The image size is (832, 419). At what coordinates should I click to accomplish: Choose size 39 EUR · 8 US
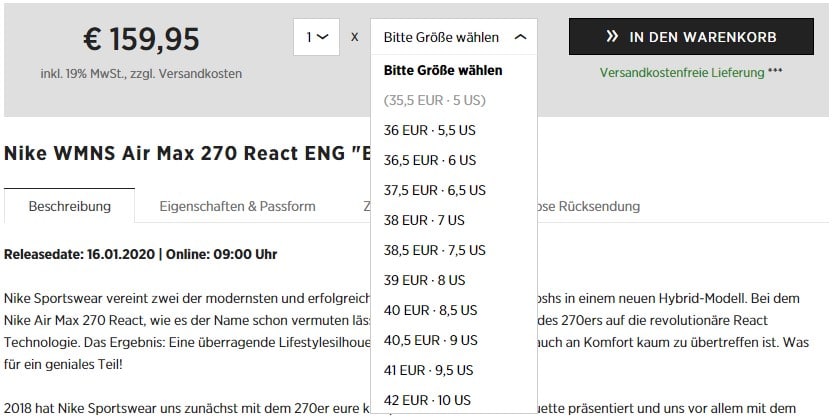[x=425, y=280]
